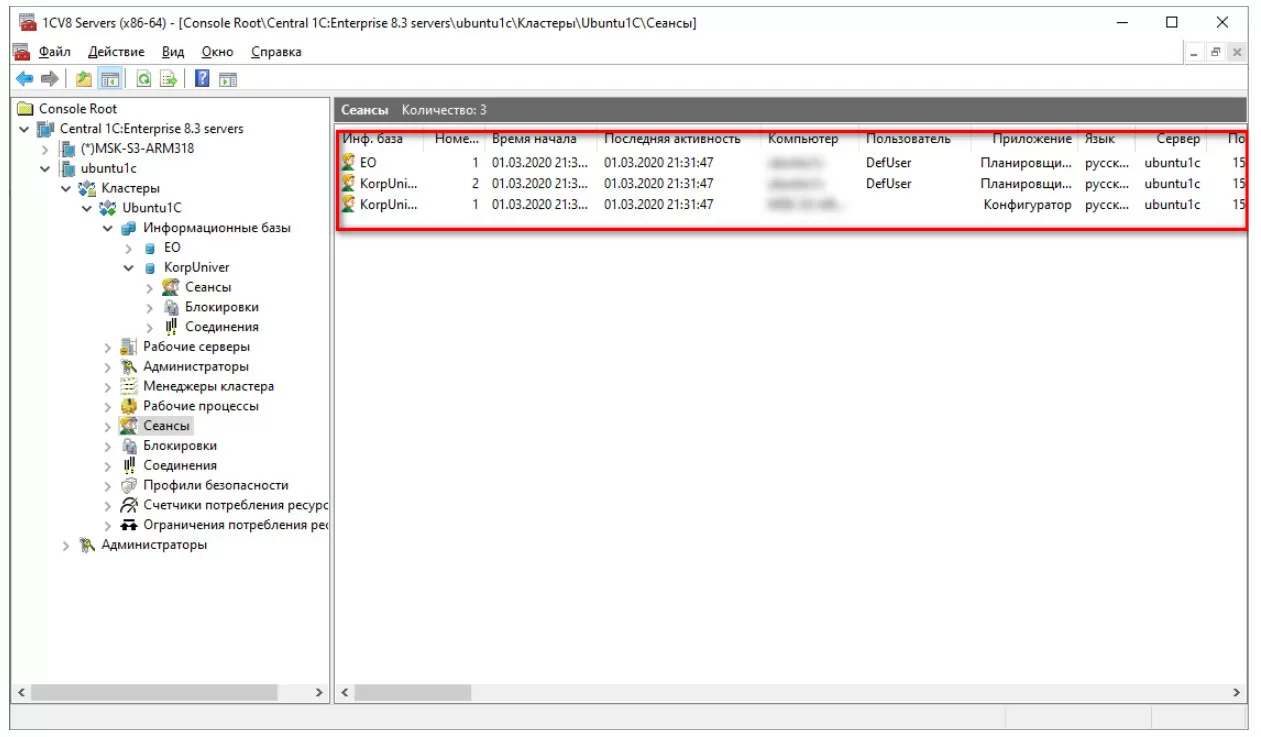Click right arrow of session list scrollbar

click(1237, 692)
